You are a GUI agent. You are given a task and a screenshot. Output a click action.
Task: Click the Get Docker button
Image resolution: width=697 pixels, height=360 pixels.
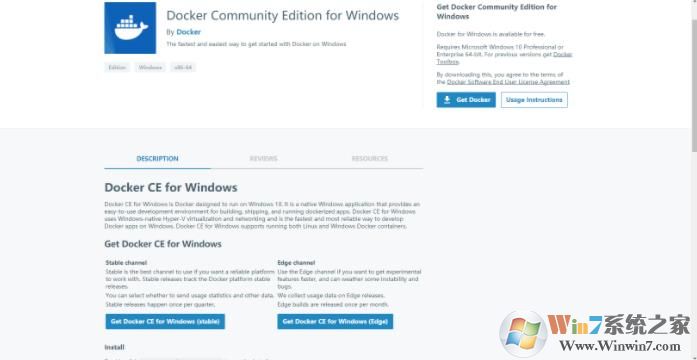pyautogui.click(x=466, y=100)
